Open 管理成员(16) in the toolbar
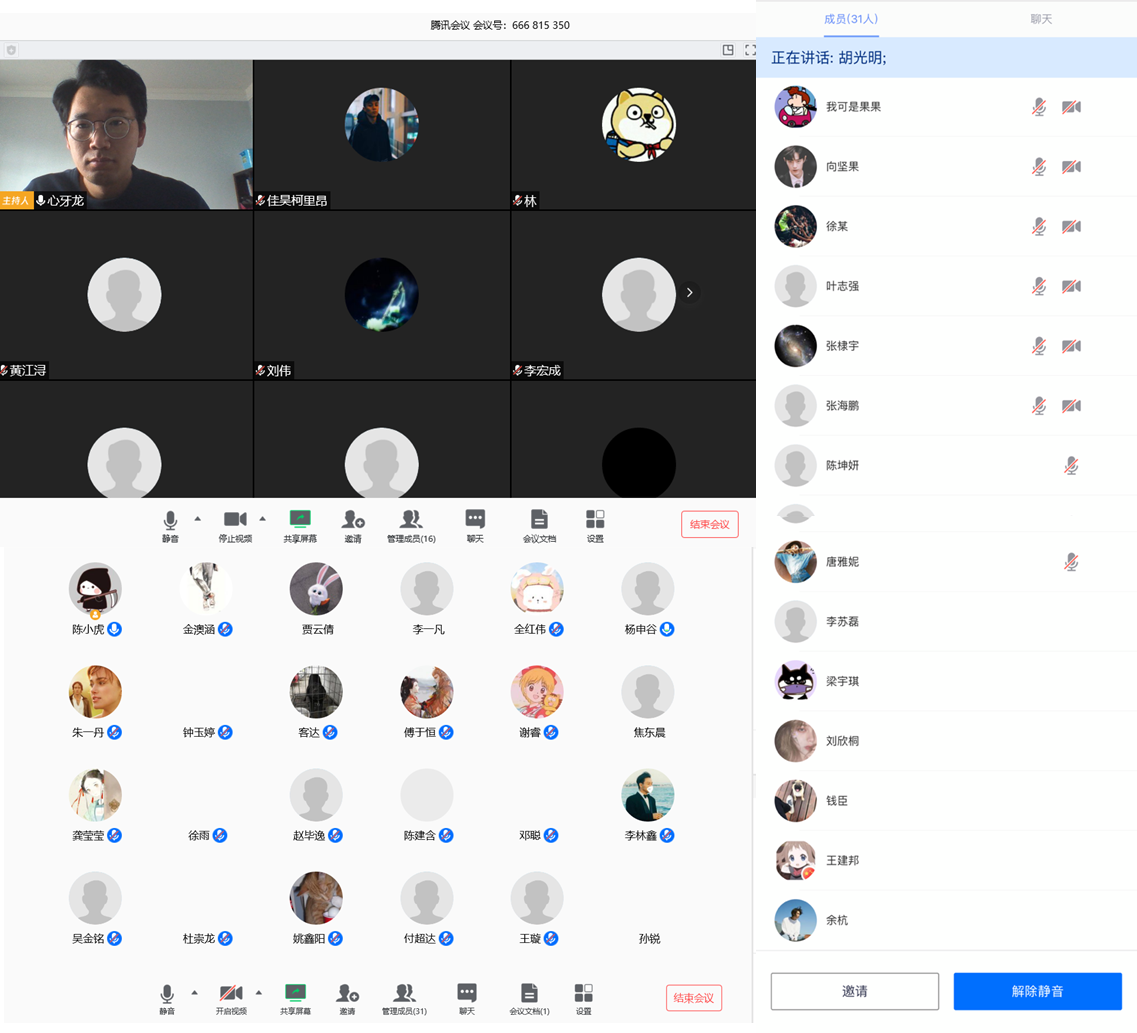The image size is (1137, 1033). [410, 519]
